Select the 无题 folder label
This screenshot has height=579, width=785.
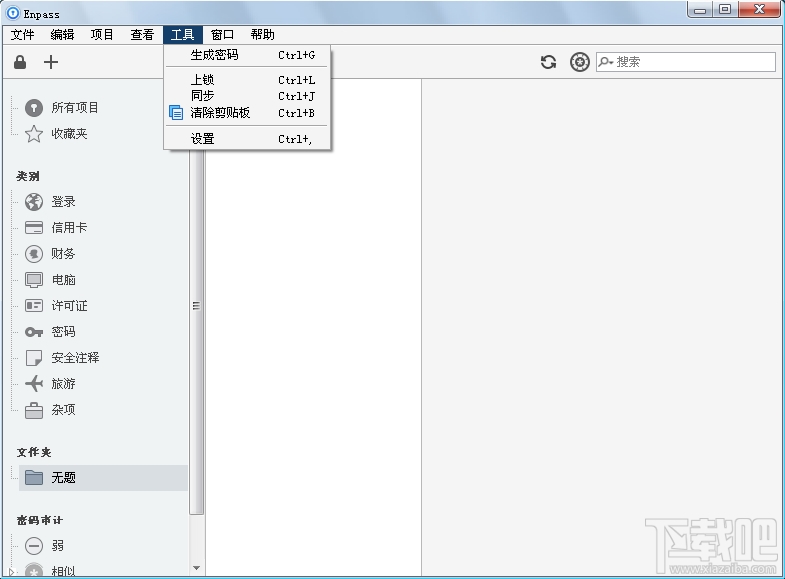click(x=64, y=478)
